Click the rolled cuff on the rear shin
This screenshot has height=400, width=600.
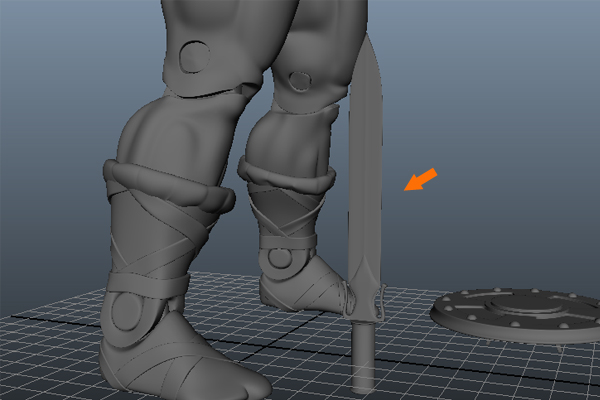287,176
